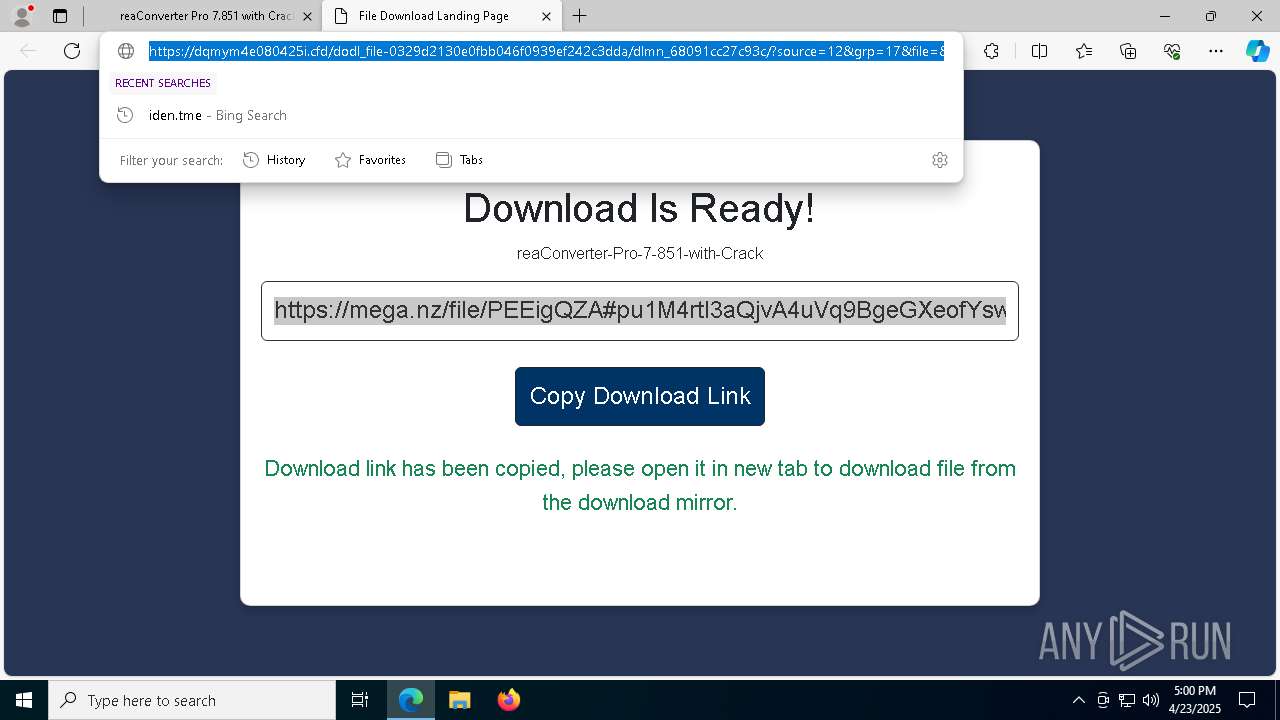Image resolution: width=1280 pixels, height=720 pixels.
Task: Go back to the previous page
Action: tap(28, 51)
